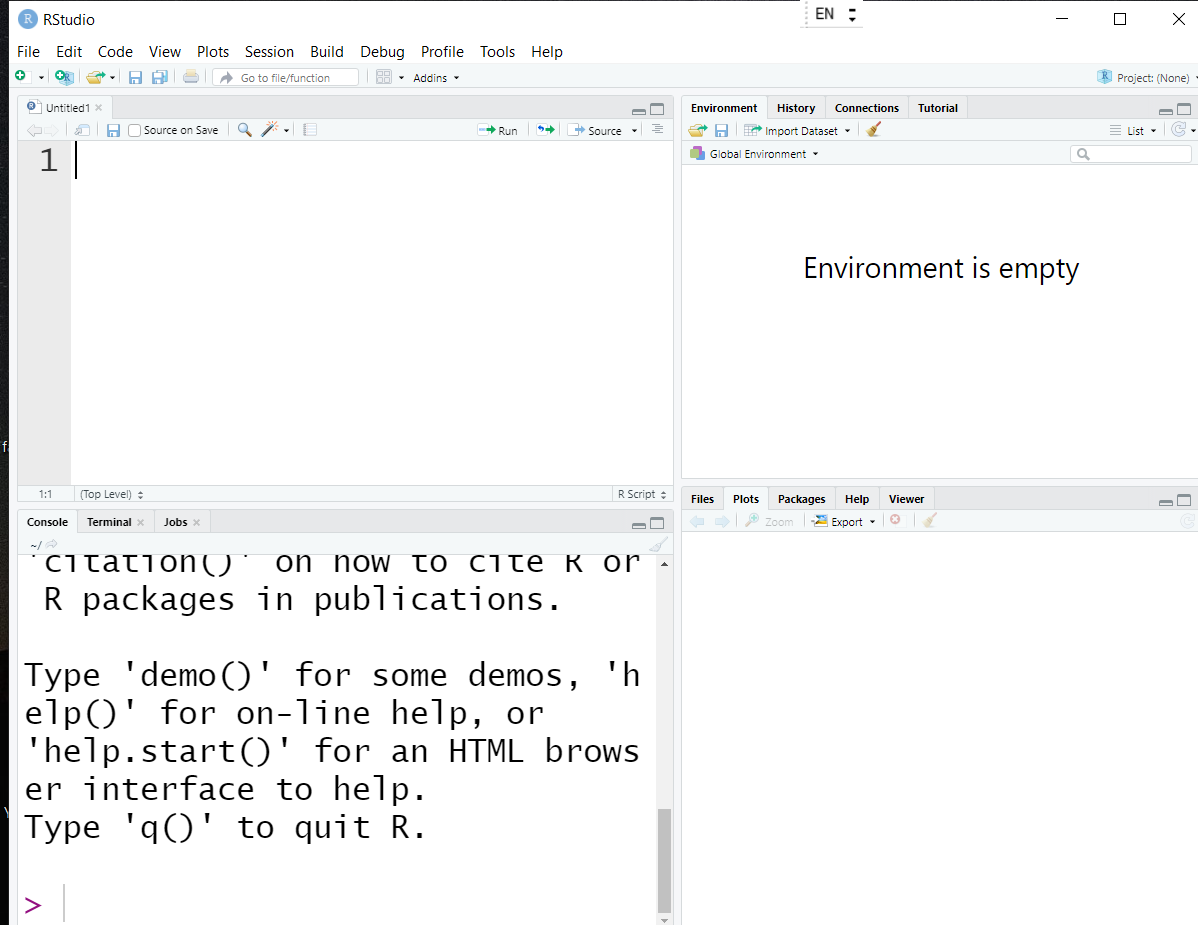Switch to the Jobs tab

click(175, 522)
